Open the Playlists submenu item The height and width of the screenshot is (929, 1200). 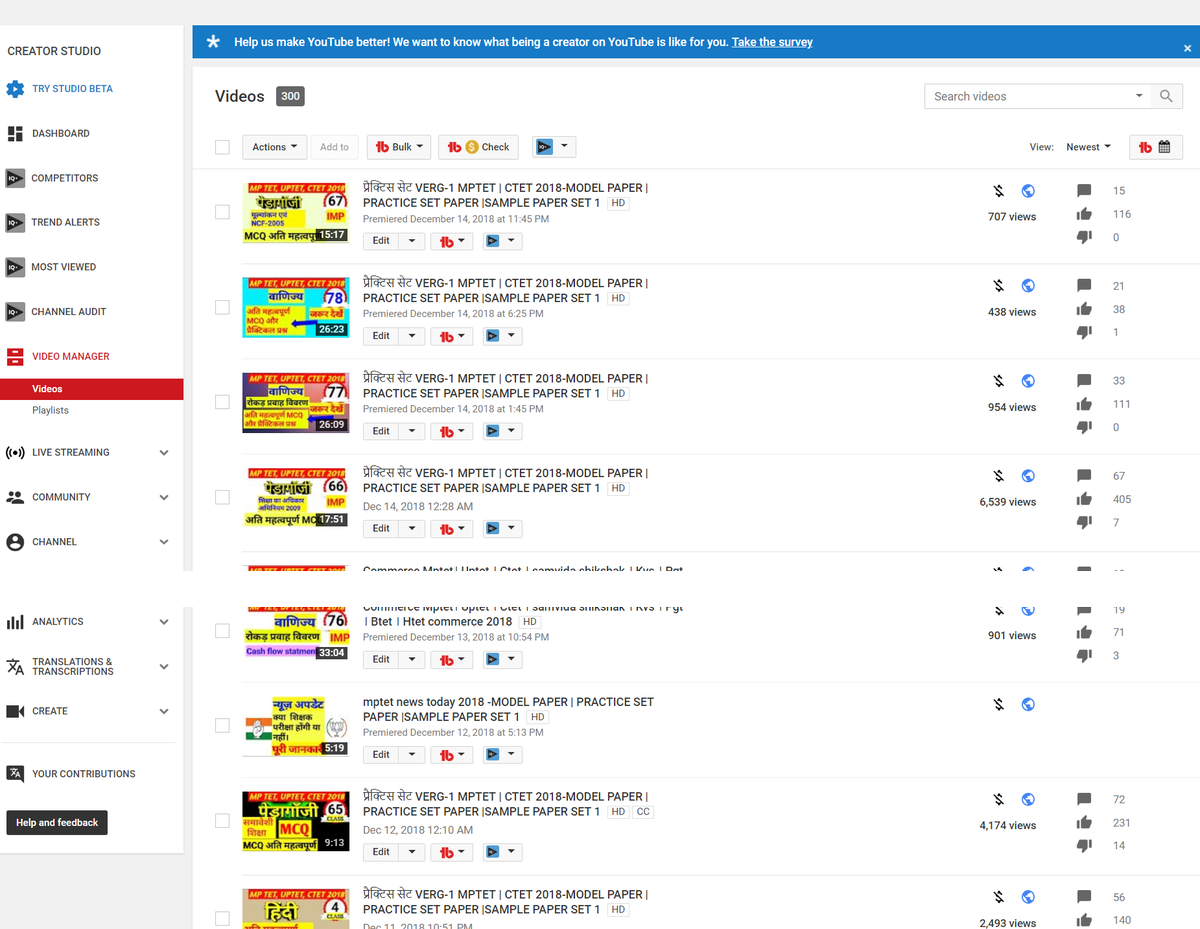pos(50,411)
